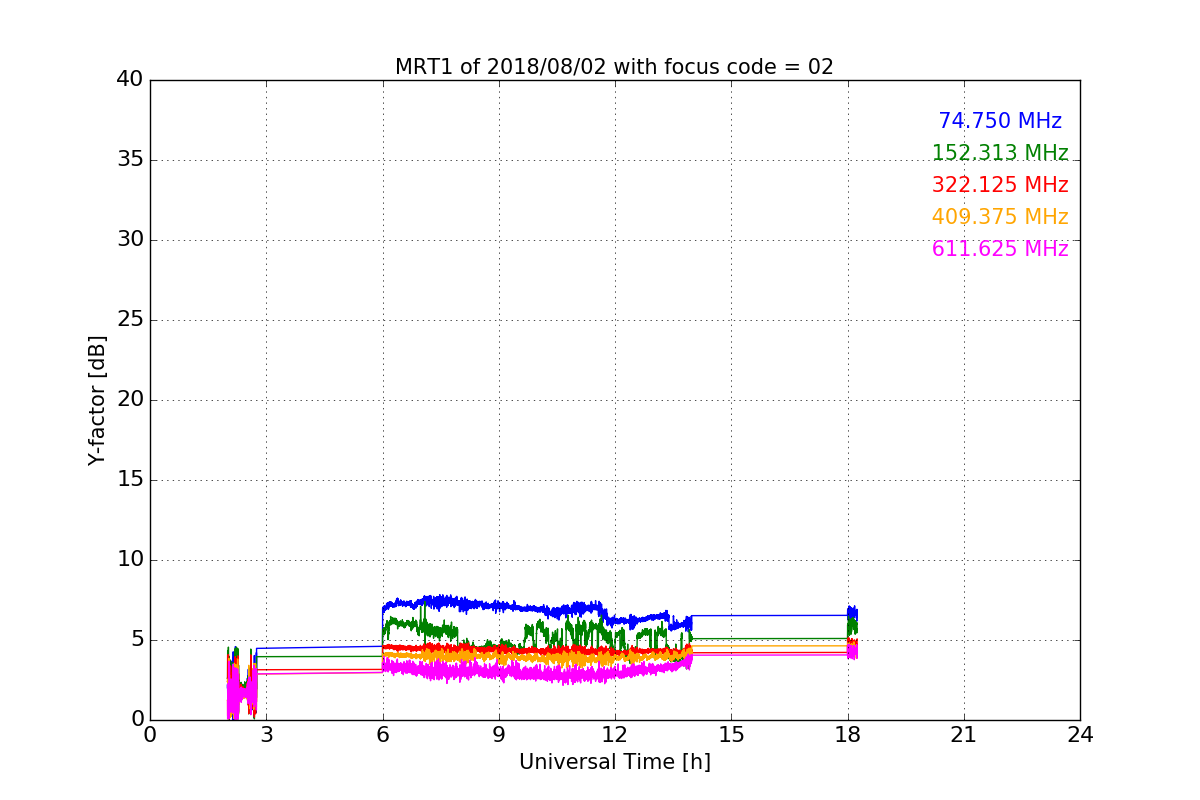Click the y-axis tick label 20
This screenshot has width=1200, height=800.
[130, 400]
